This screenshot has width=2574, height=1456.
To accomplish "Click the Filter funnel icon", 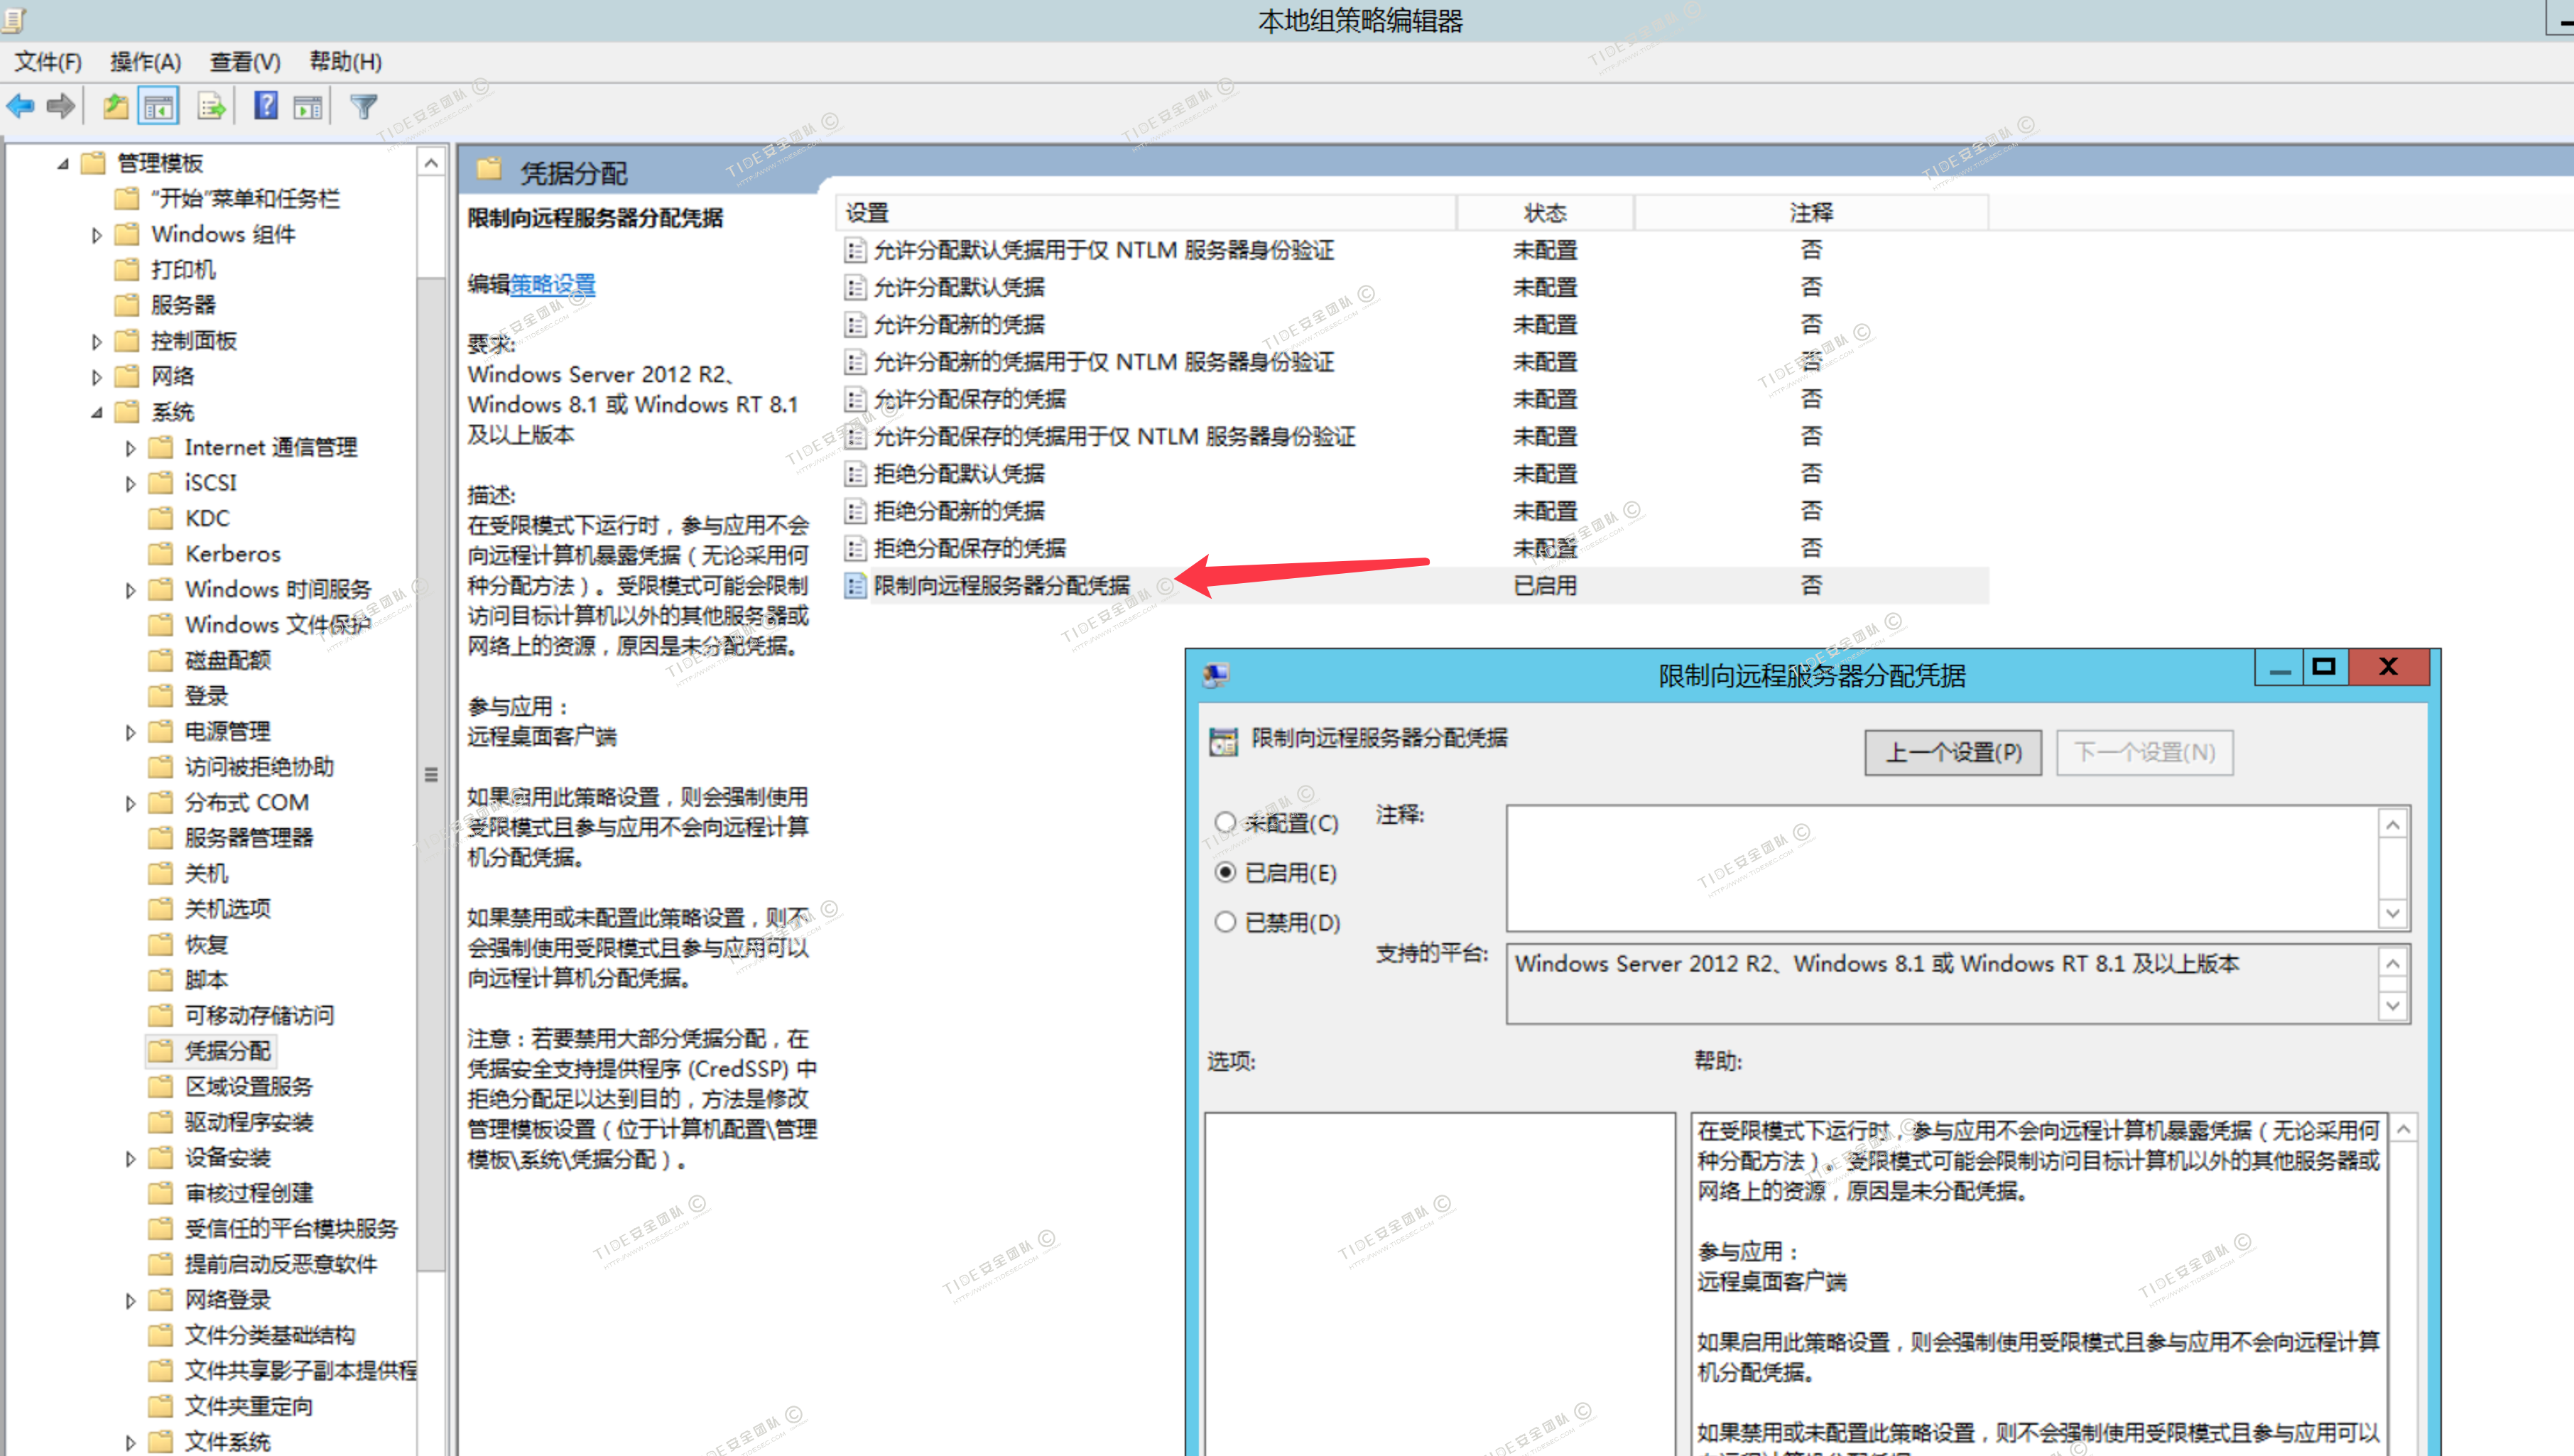I will [x=363, y=106].
